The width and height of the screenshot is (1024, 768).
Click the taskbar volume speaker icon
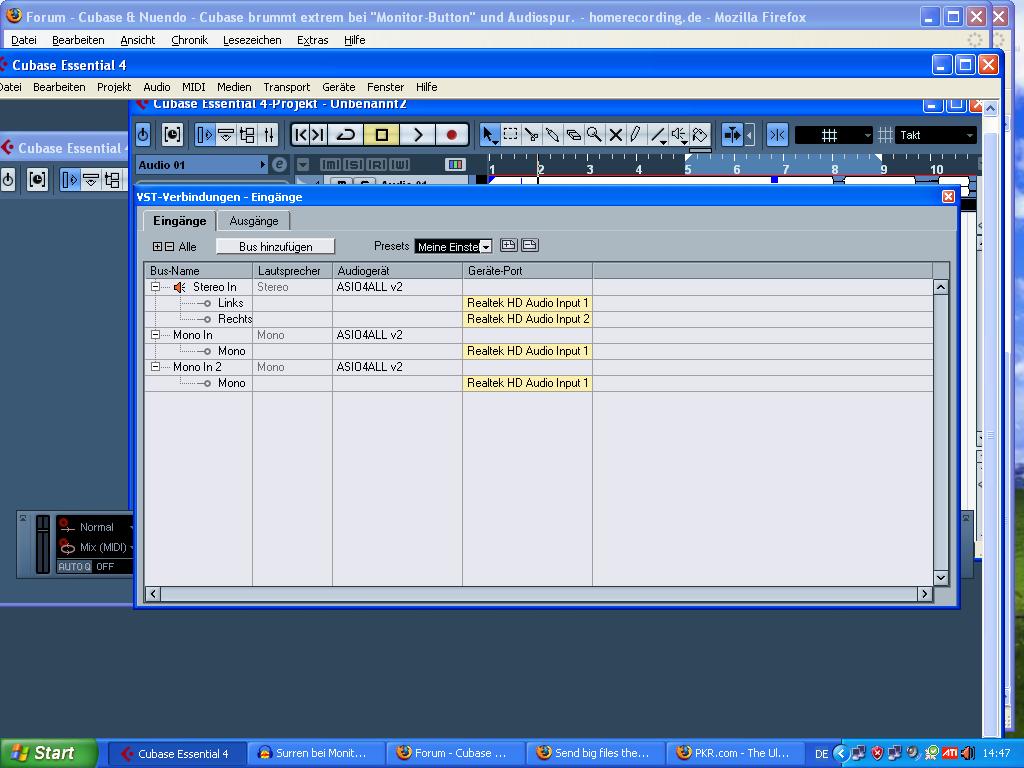[968, 753]
